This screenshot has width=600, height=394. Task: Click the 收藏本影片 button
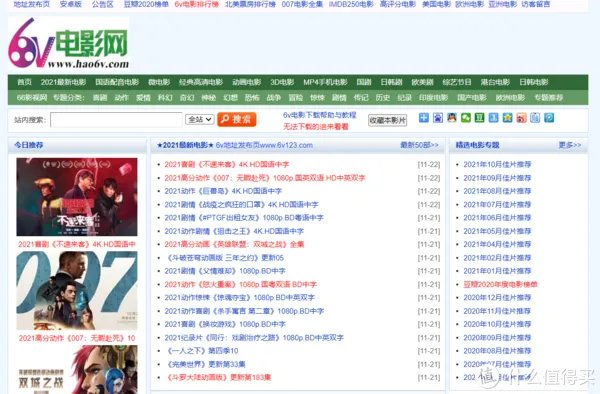tap(387, 120)
